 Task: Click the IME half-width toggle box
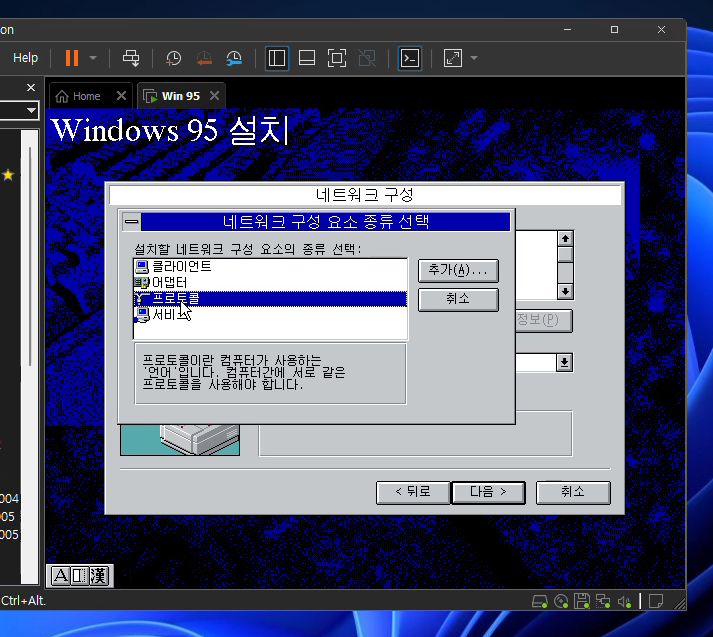click(80, 576)
